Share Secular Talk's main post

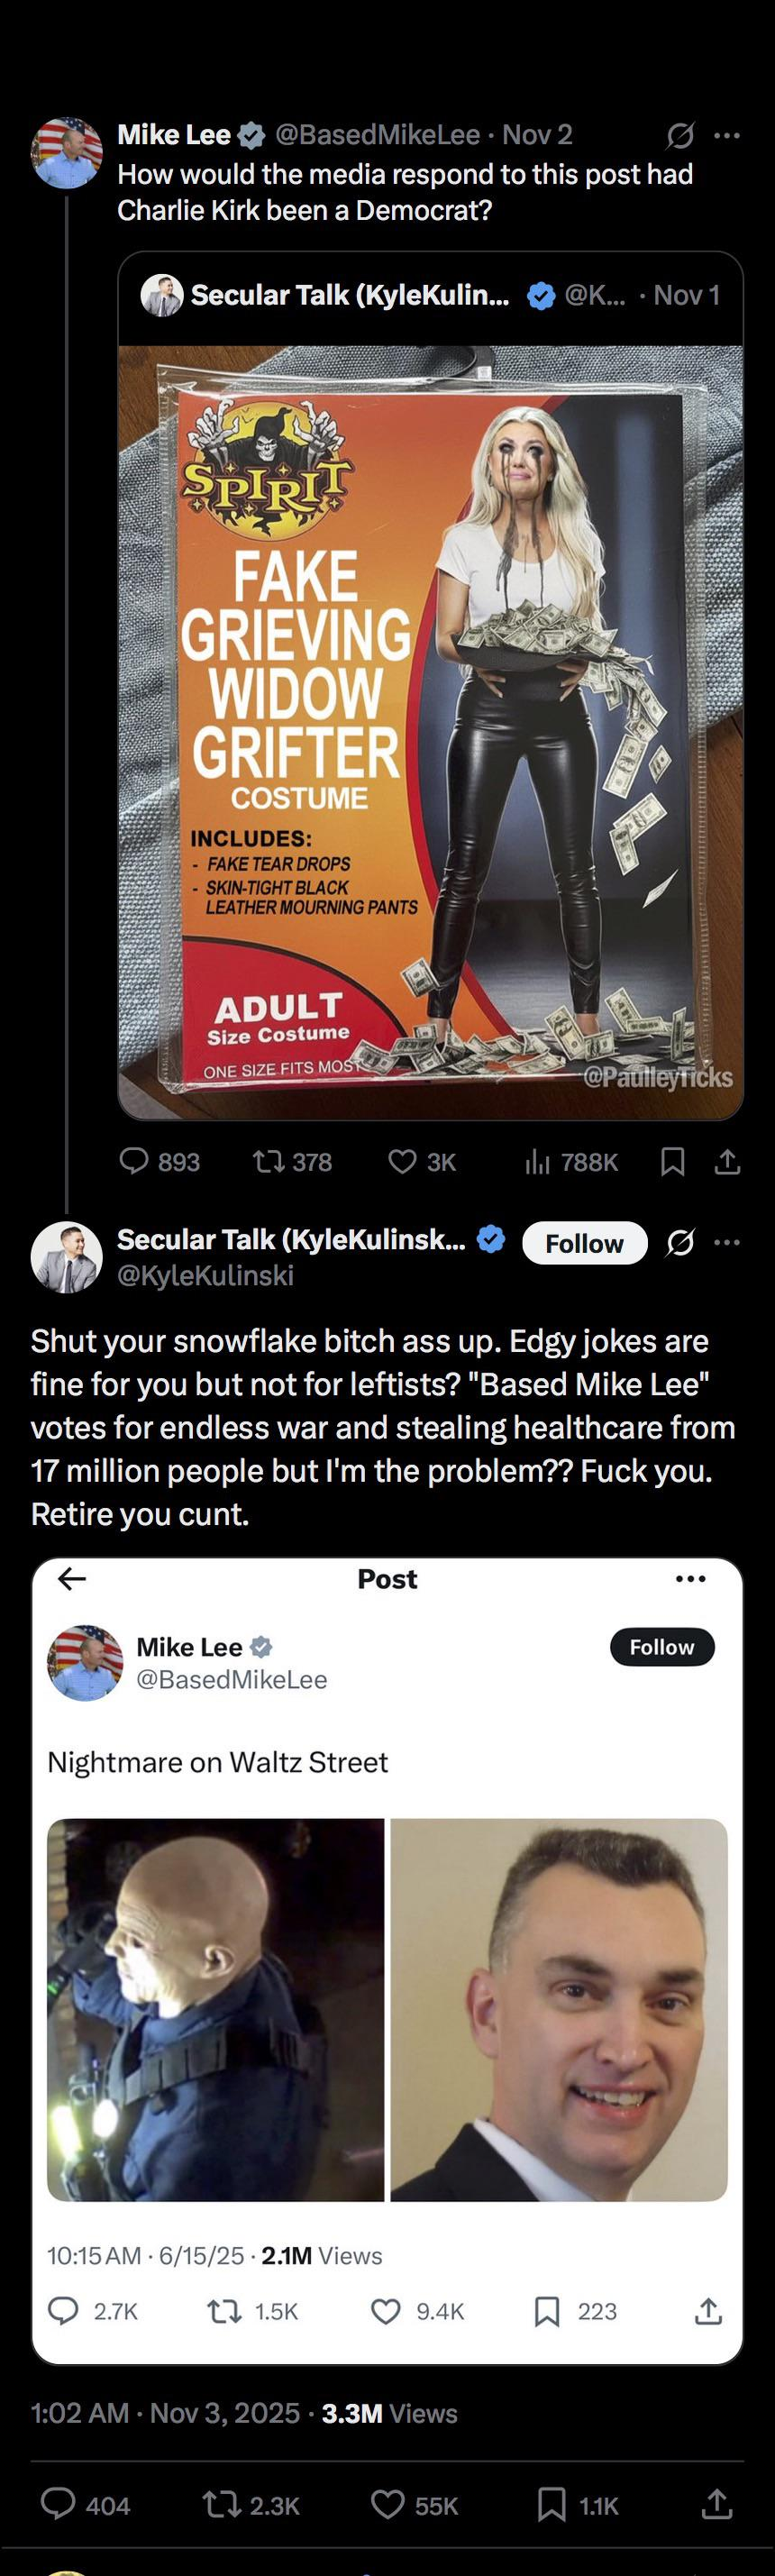pos(716,2503)
